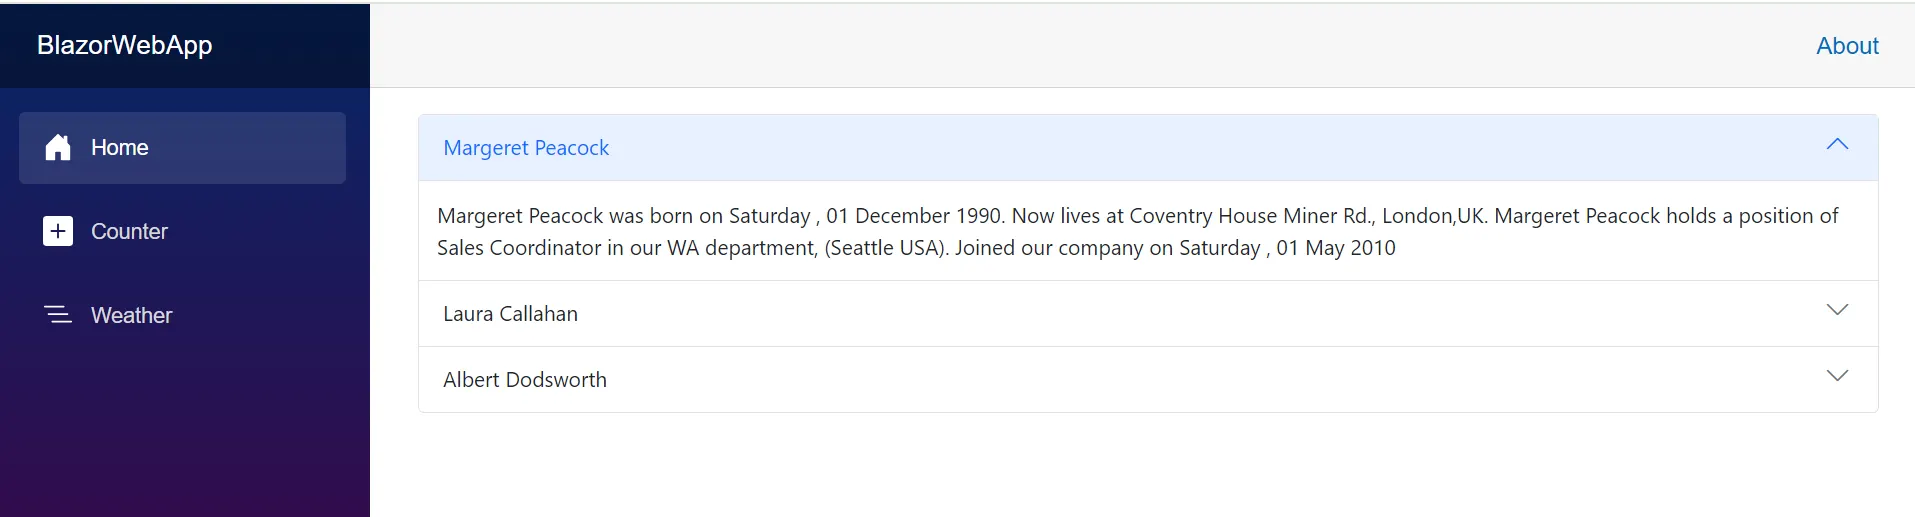This screenshot has width=1915, height=517.
Task: Click the Home house icon
Action: coord(58,148)
